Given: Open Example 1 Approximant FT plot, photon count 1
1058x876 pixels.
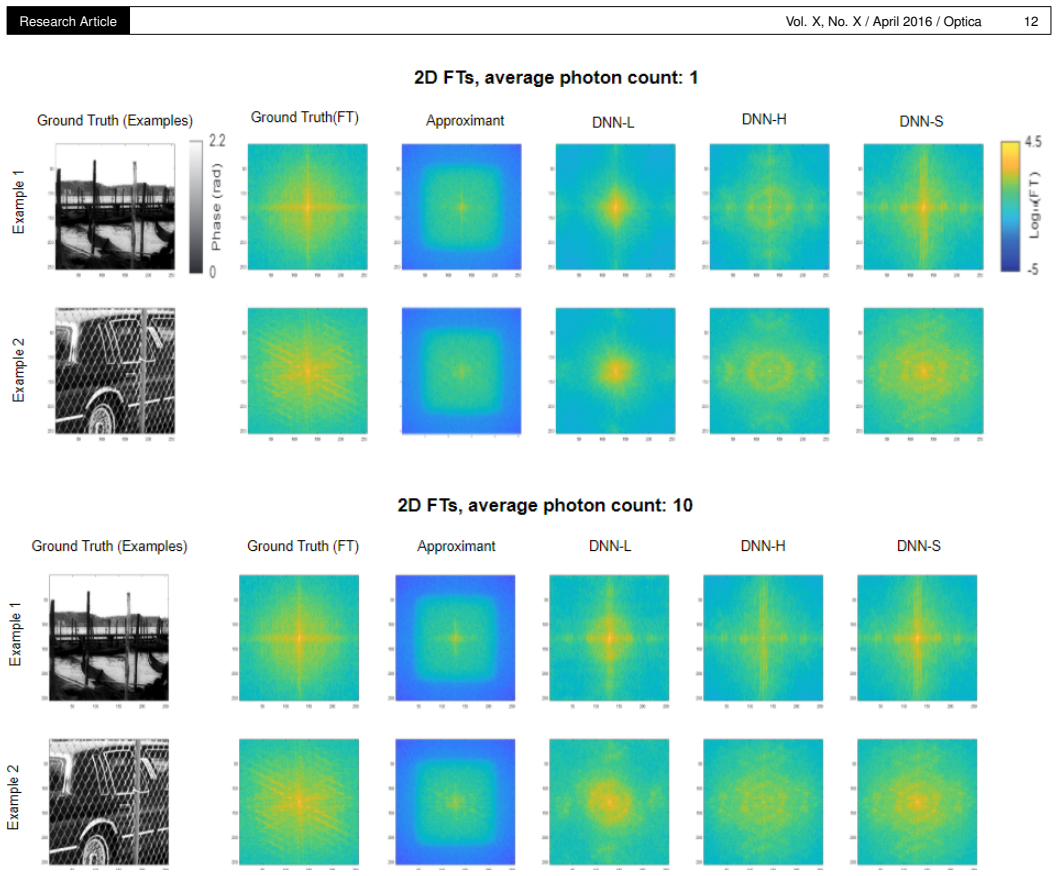Looking at the screenshot, I should coord(462,207).
